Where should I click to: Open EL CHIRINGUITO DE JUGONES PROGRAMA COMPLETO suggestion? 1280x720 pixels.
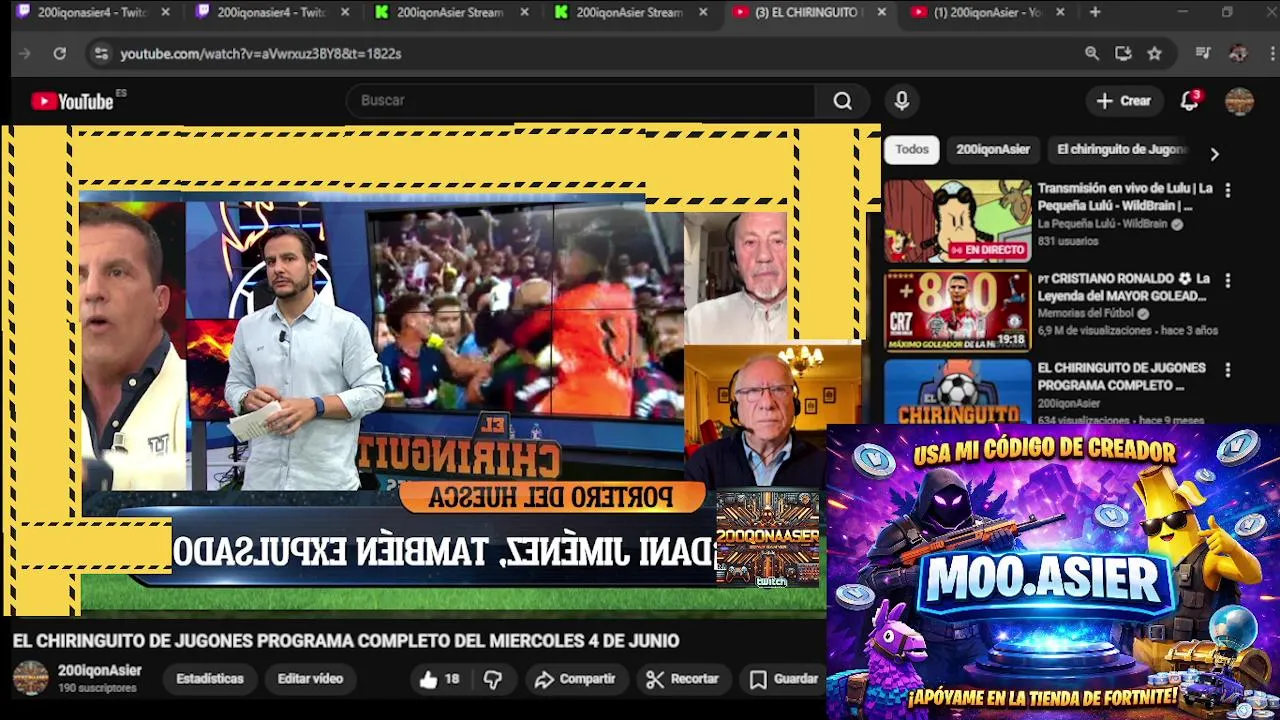tap(1121, 377)
